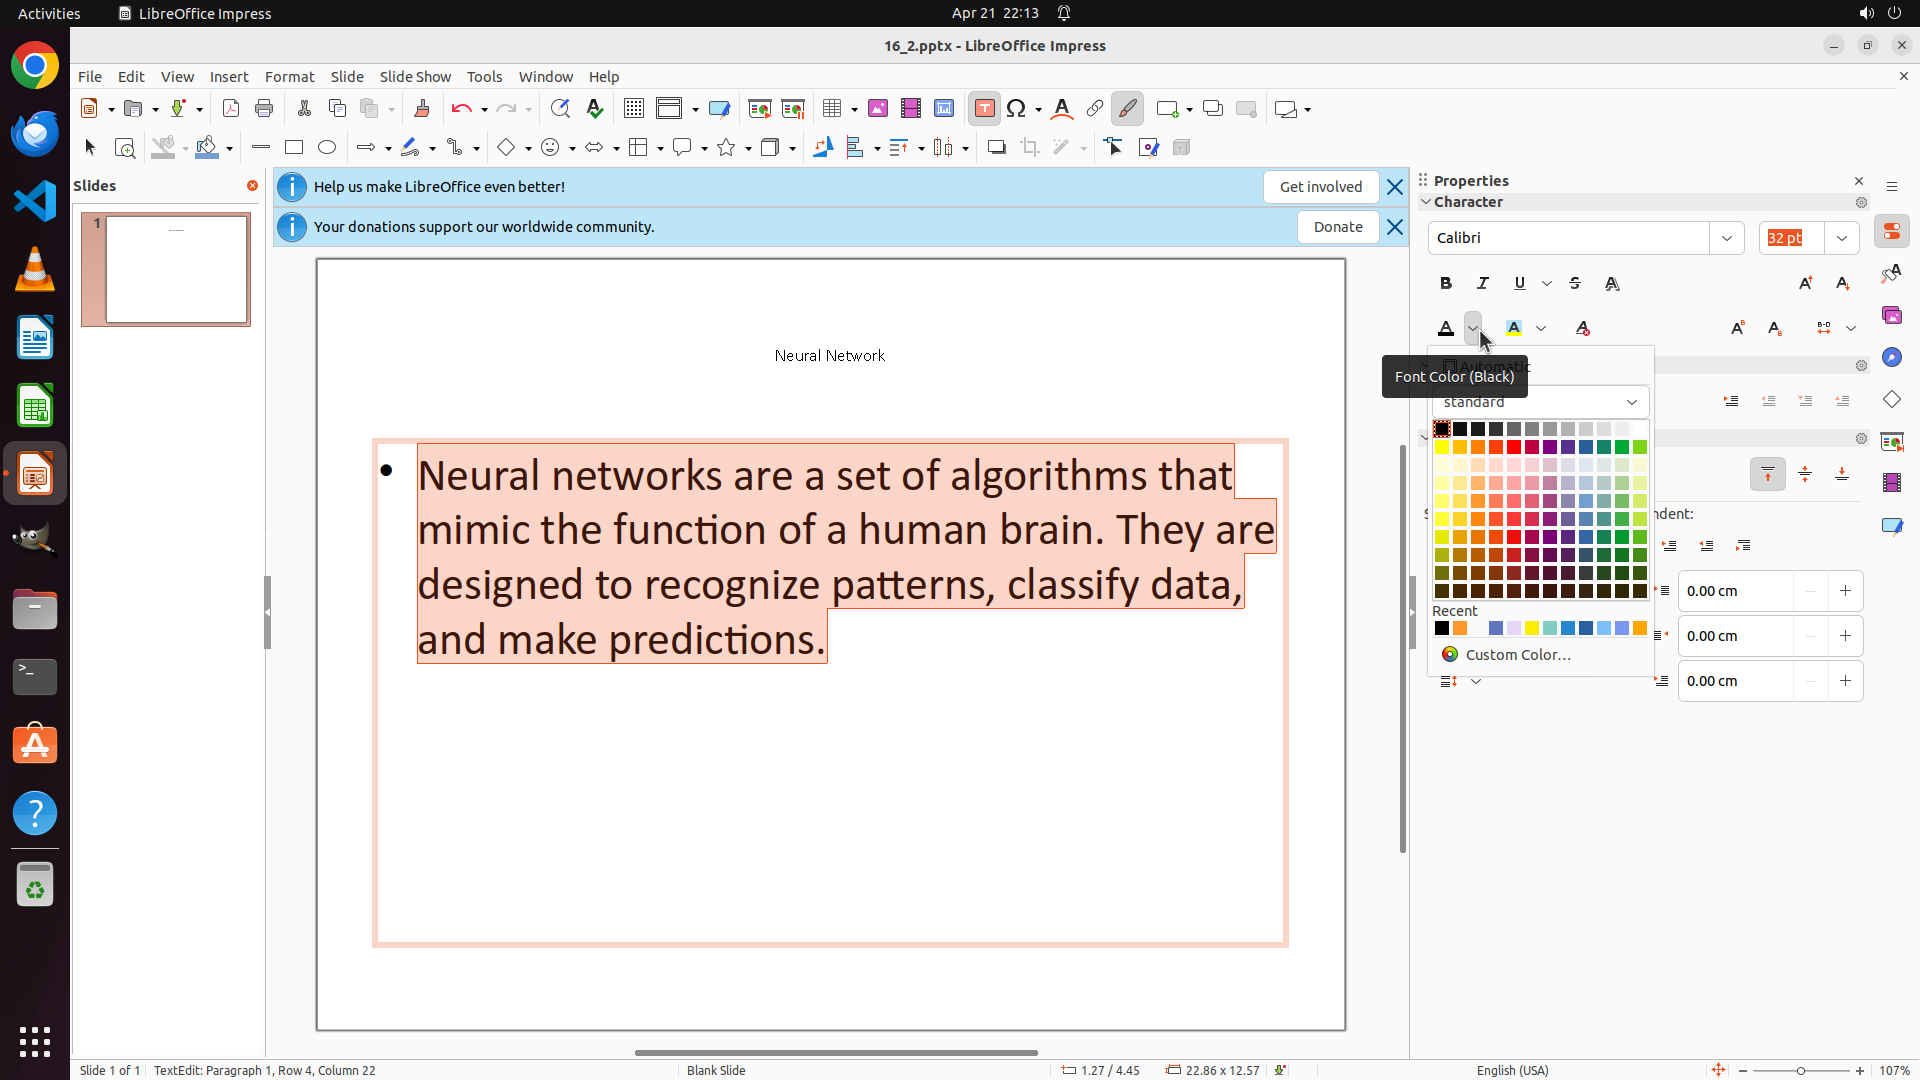Toggle the Underline formatting button
Viewport: 1920px width, 1080px height.
coord(1519,284)
